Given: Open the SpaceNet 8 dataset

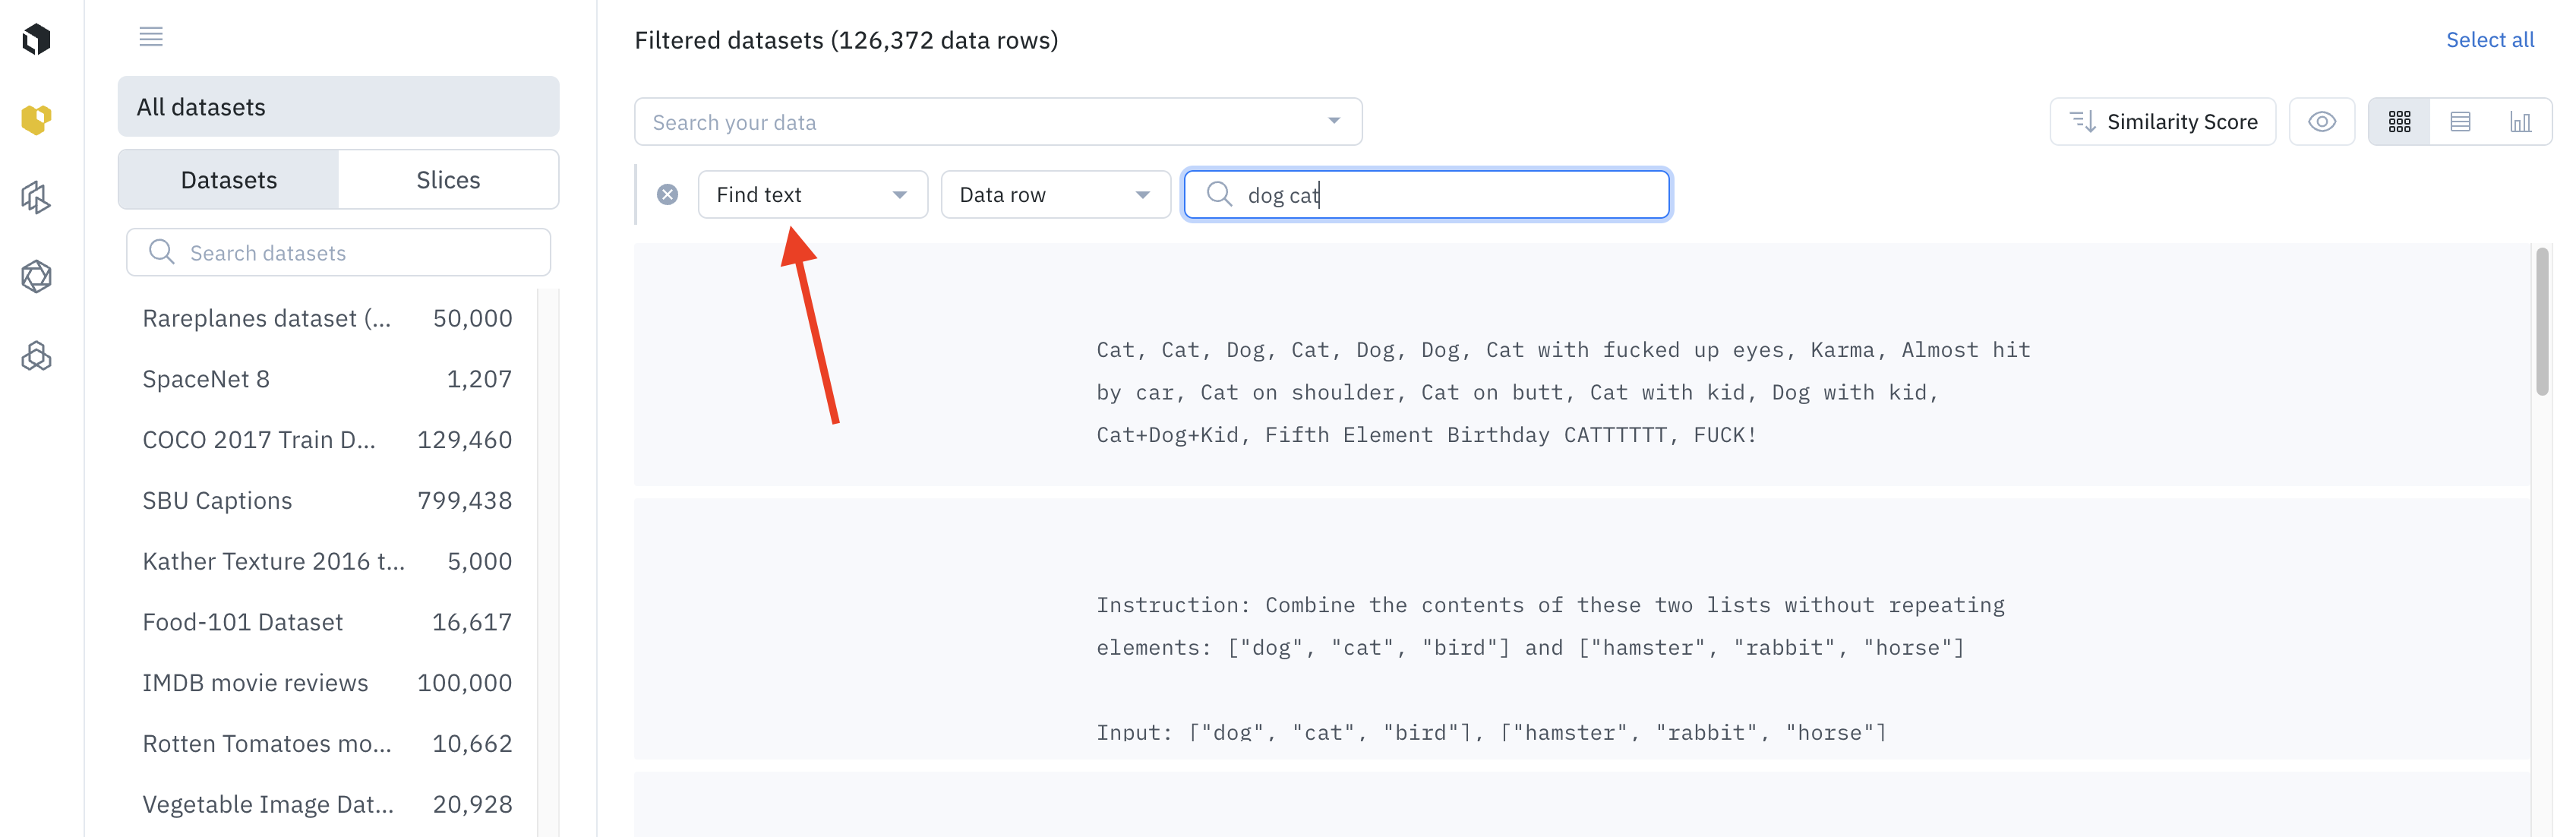Looking at the screenshot, I should [x=327, y=379].
